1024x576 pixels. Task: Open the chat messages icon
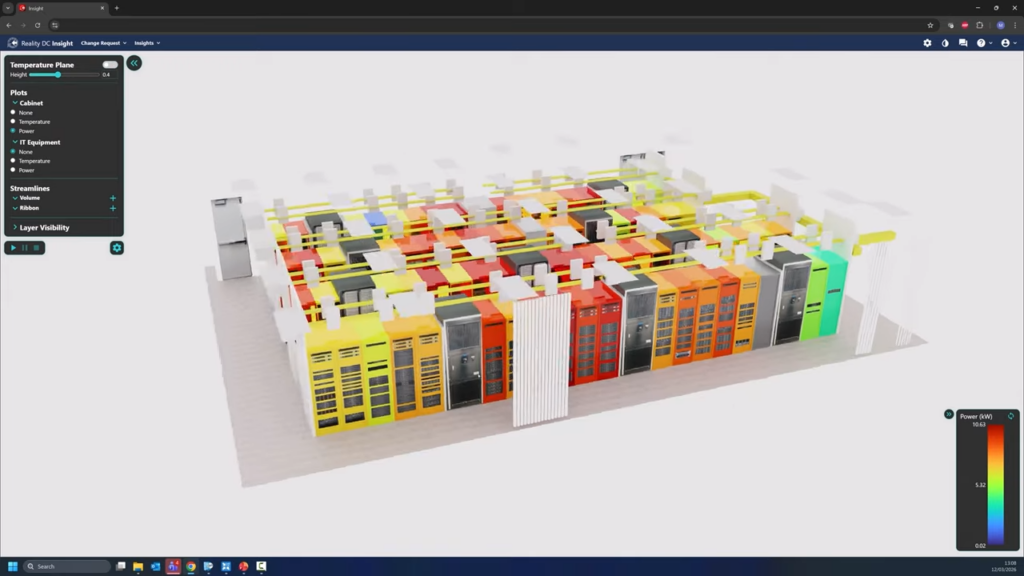pyautogui.click(x=963, y=43)
